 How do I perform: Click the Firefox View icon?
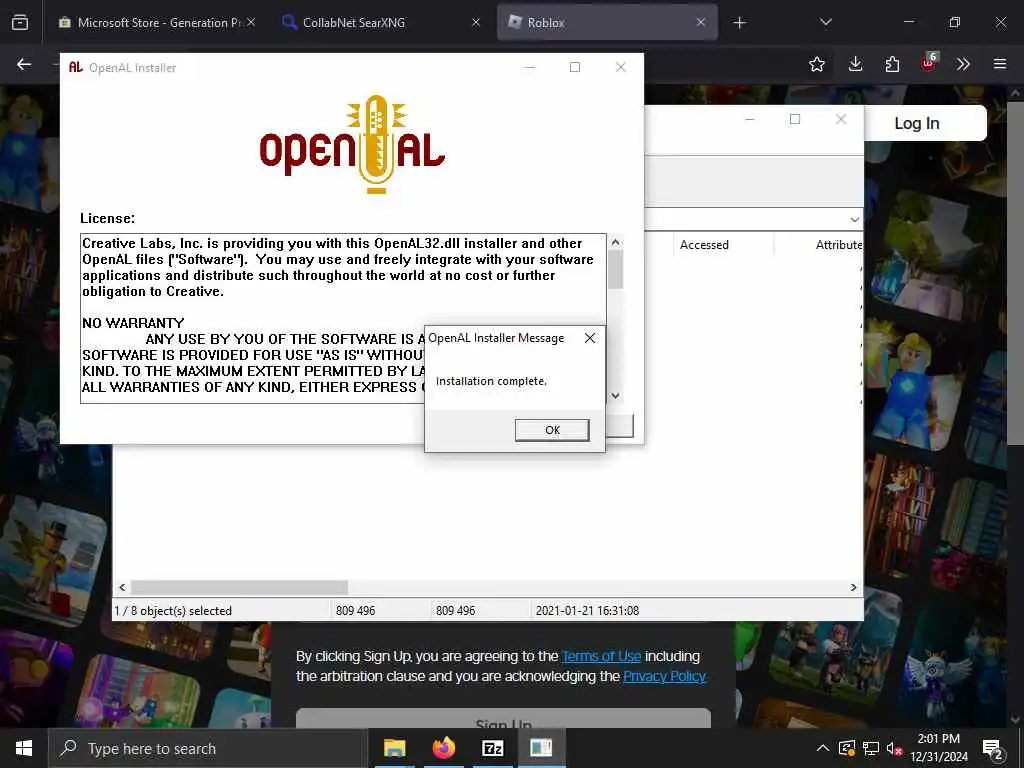click(20, 22)
